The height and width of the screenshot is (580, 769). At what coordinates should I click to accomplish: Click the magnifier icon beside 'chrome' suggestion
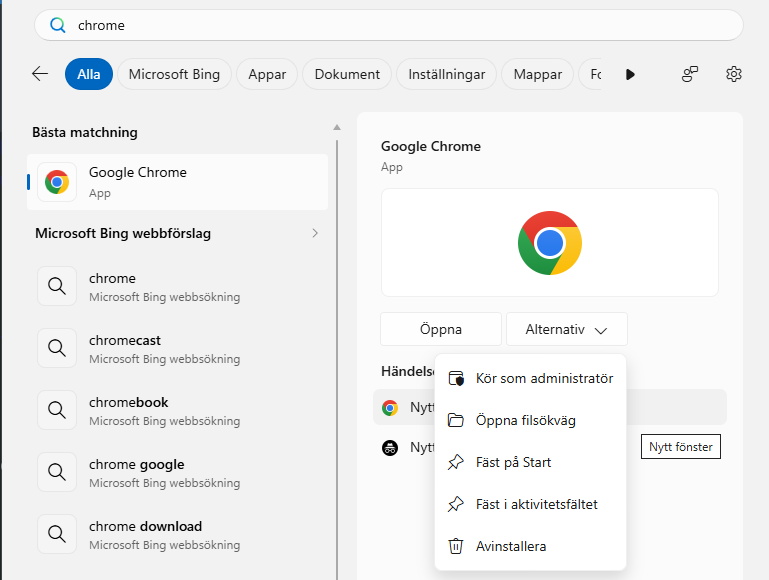pyautogui.click(x=57, y=286)
